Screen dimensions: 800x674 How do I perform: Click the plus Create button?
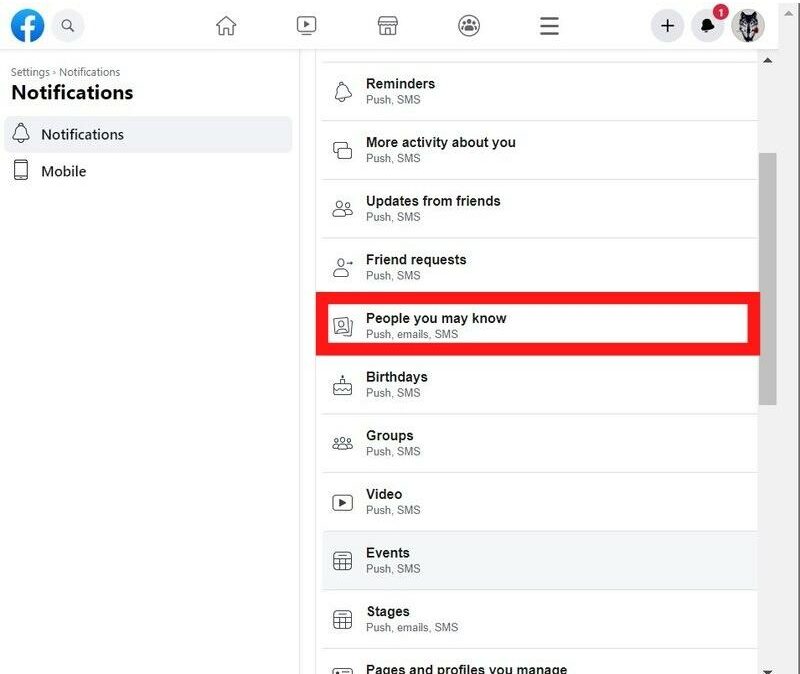[667, 26]
